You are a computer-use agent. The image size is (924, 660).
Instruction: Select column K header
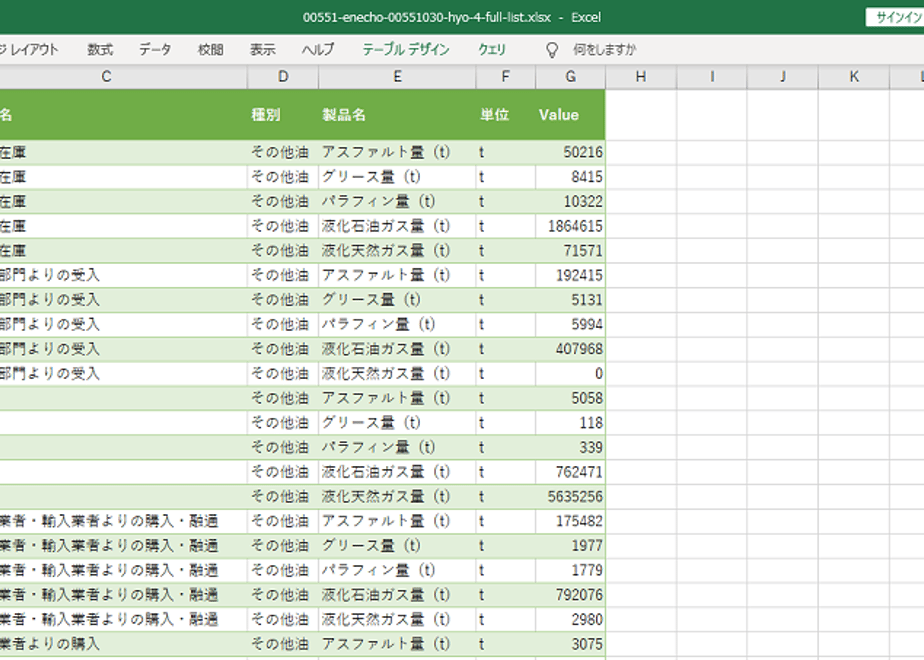coord(854,77)
